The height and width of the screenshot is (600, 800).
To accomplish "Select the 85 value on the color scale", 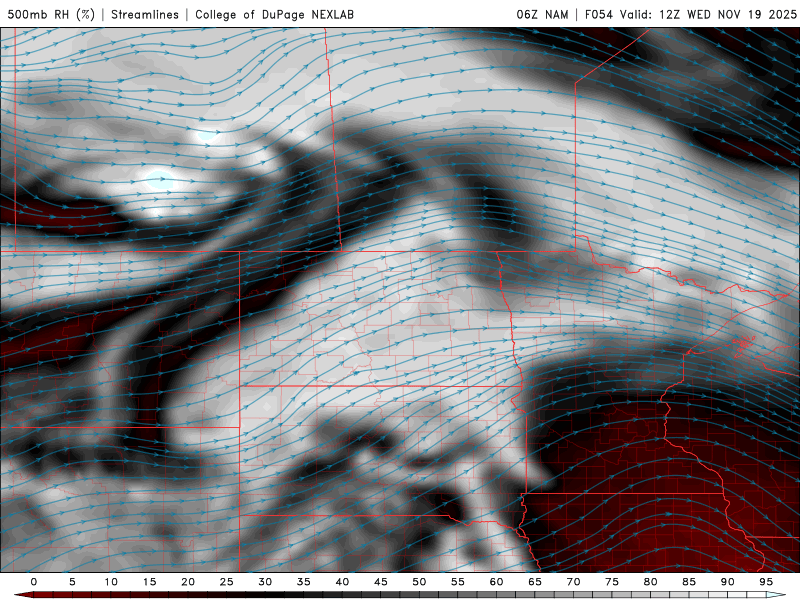I will (x=689, y=582).
